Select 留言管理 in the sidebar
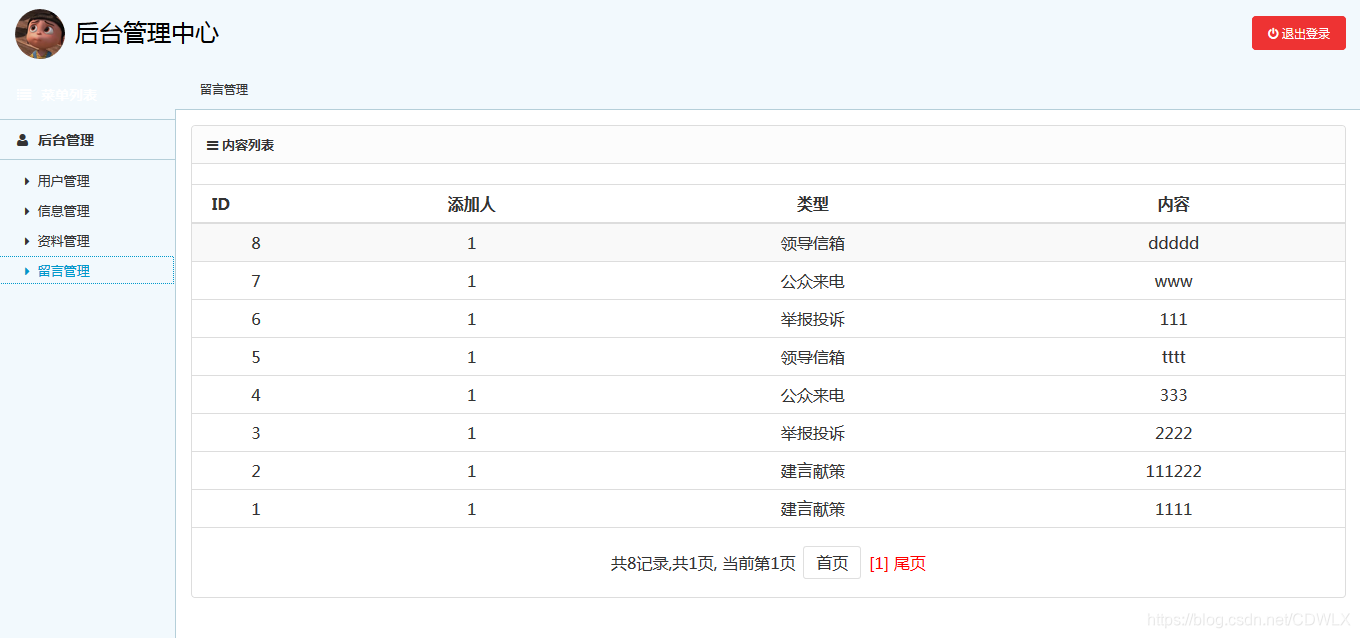This screenshot has height=638, width=1360. pos(64,271)
